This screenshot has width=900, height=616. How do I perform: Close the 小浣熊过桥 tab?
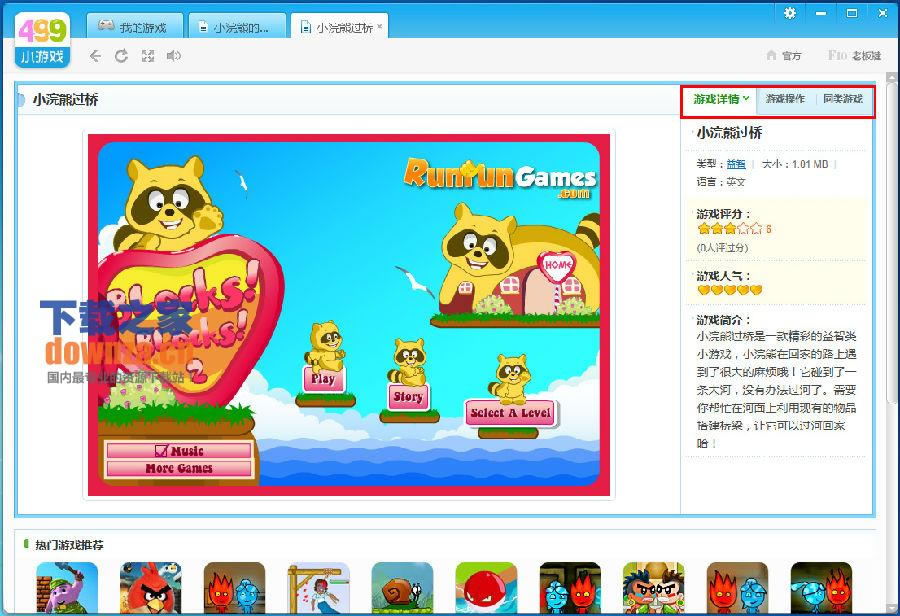379,26
